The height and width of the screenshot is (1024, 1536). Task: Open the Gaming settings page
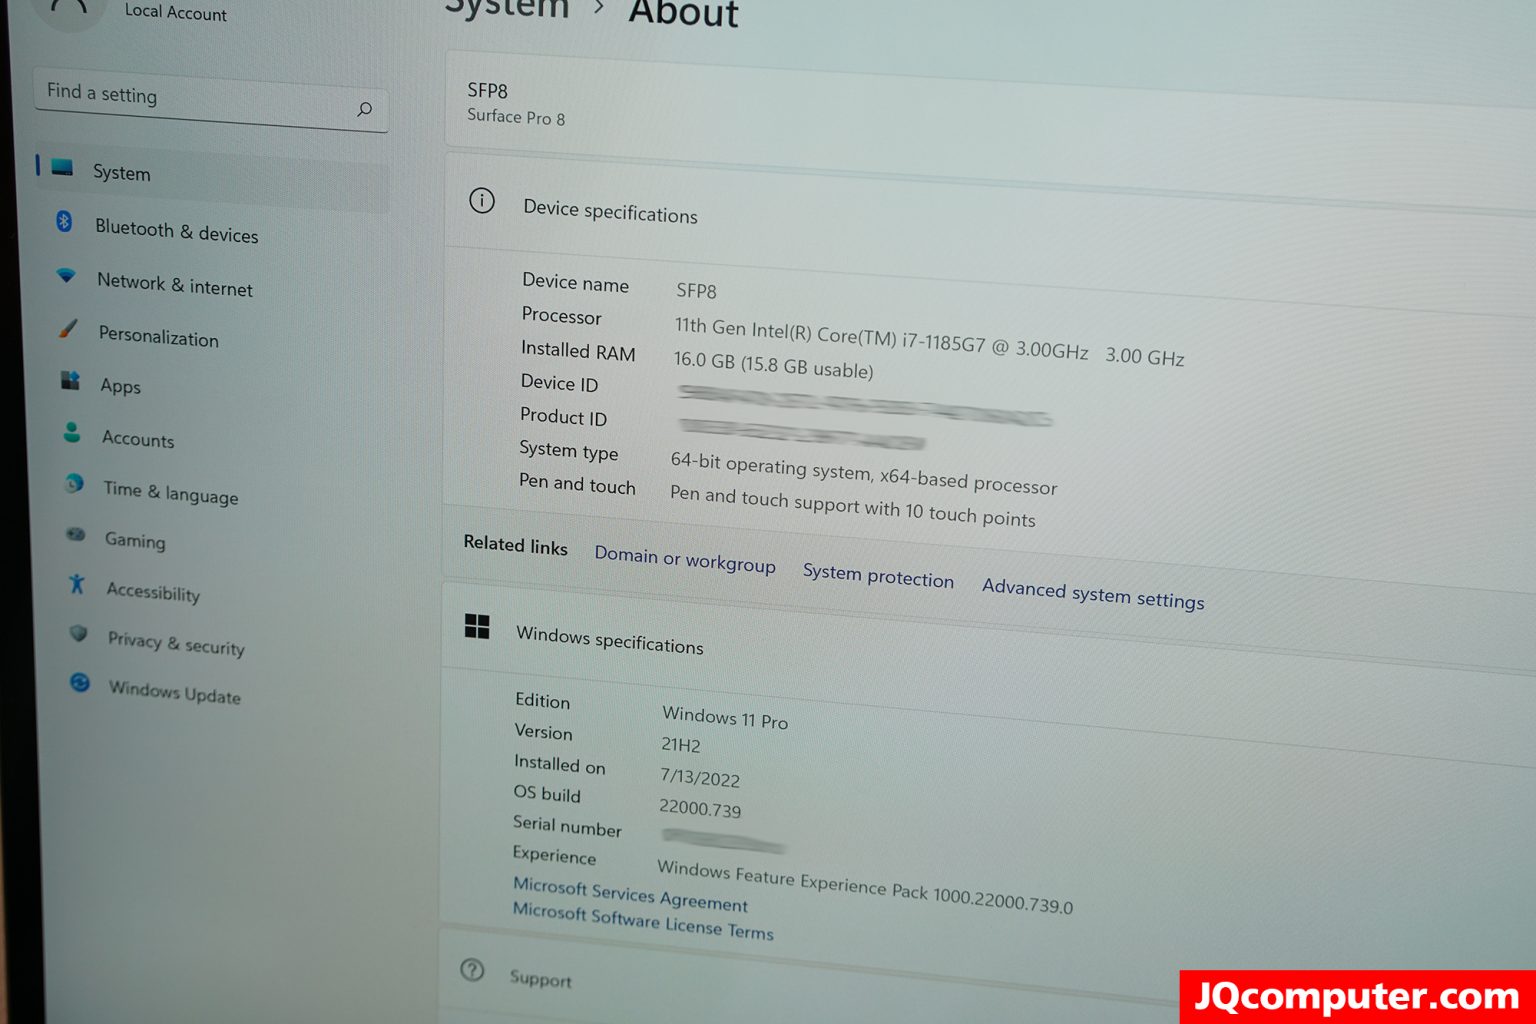135,540
